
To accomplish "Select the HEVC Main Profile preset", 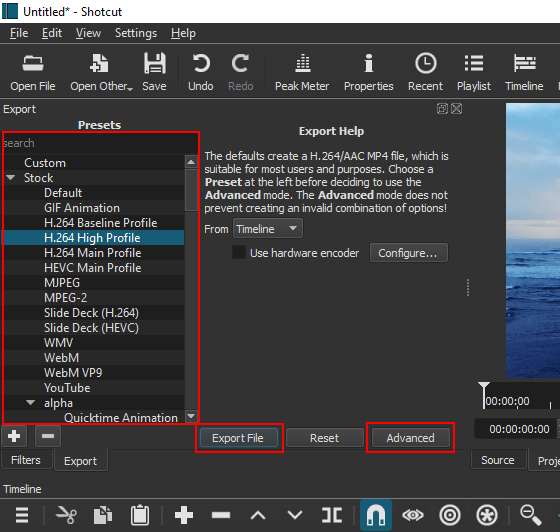I will click(x=92, y=268).
